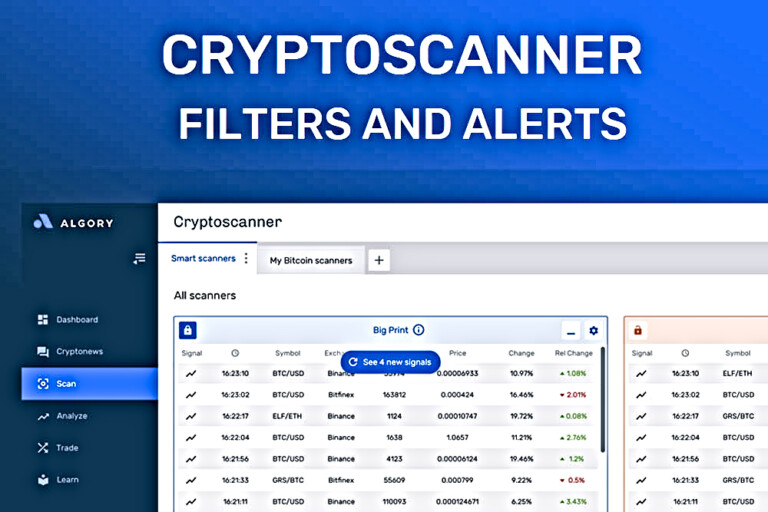Viewport: 768px width, 512px height.
Task: Toggle the red lock on second scanner
Action: point(638,331)
